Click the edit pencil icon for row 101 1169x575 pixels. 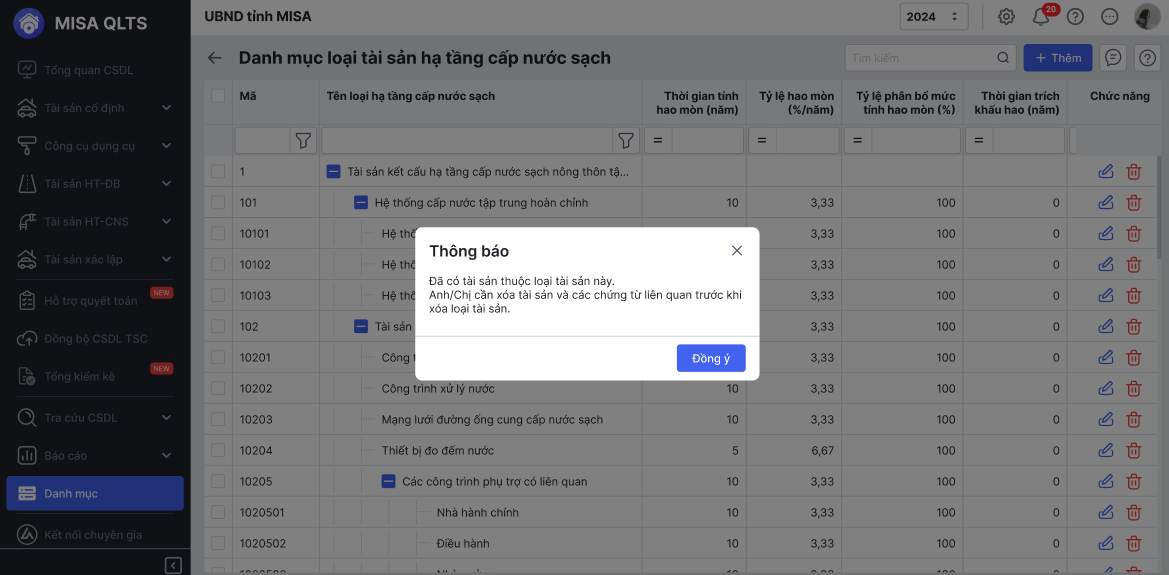pyautogui.click(x=1106, y=203)
